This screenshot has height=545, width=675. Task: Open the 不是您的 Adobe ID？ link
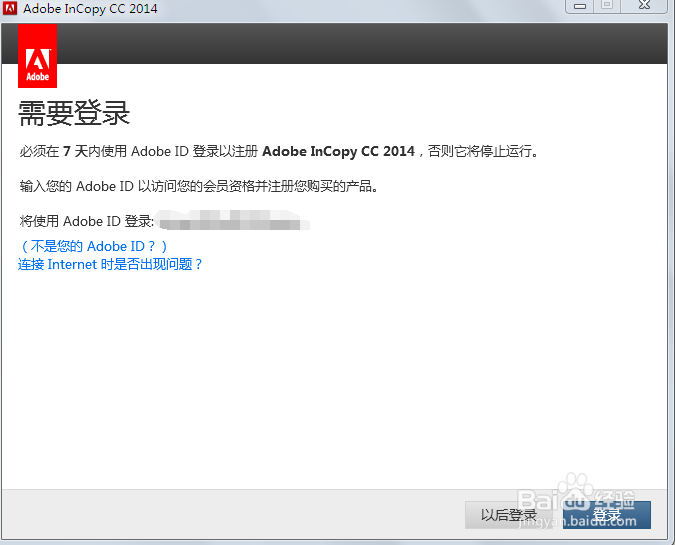pyautogui.click(x=94, y=246)
